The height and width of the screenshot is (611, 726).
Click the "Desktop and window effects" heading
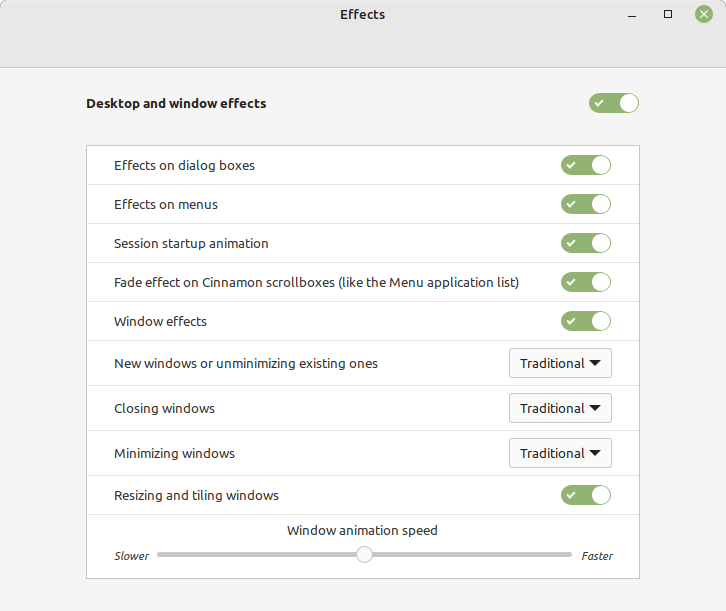[x=176, y=103]
